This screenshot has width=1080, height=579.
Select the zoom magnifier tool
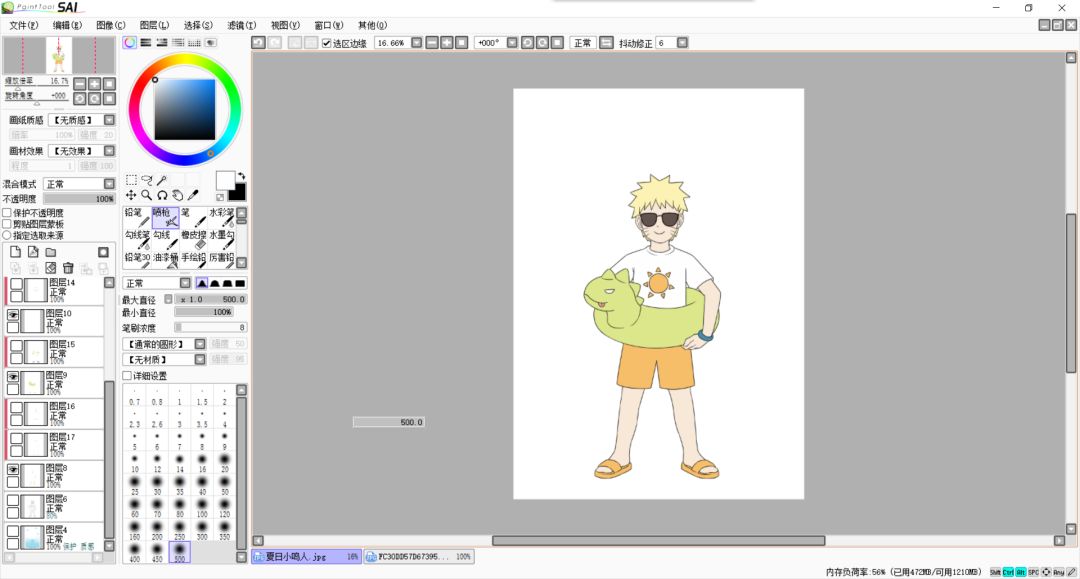(147, 196)
